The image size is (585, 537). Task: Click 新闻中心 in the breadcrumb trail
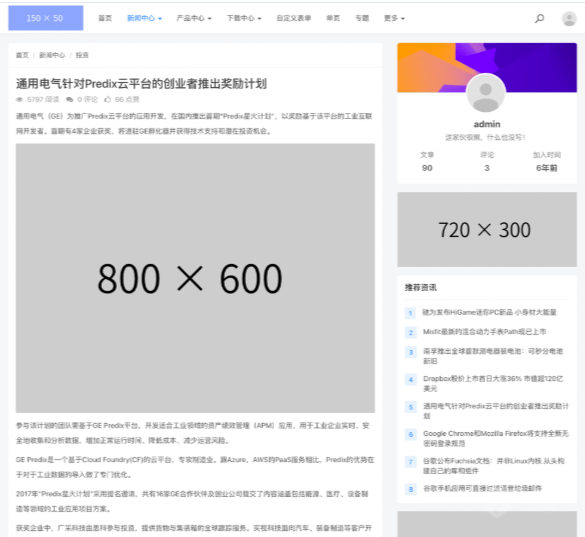52,55
